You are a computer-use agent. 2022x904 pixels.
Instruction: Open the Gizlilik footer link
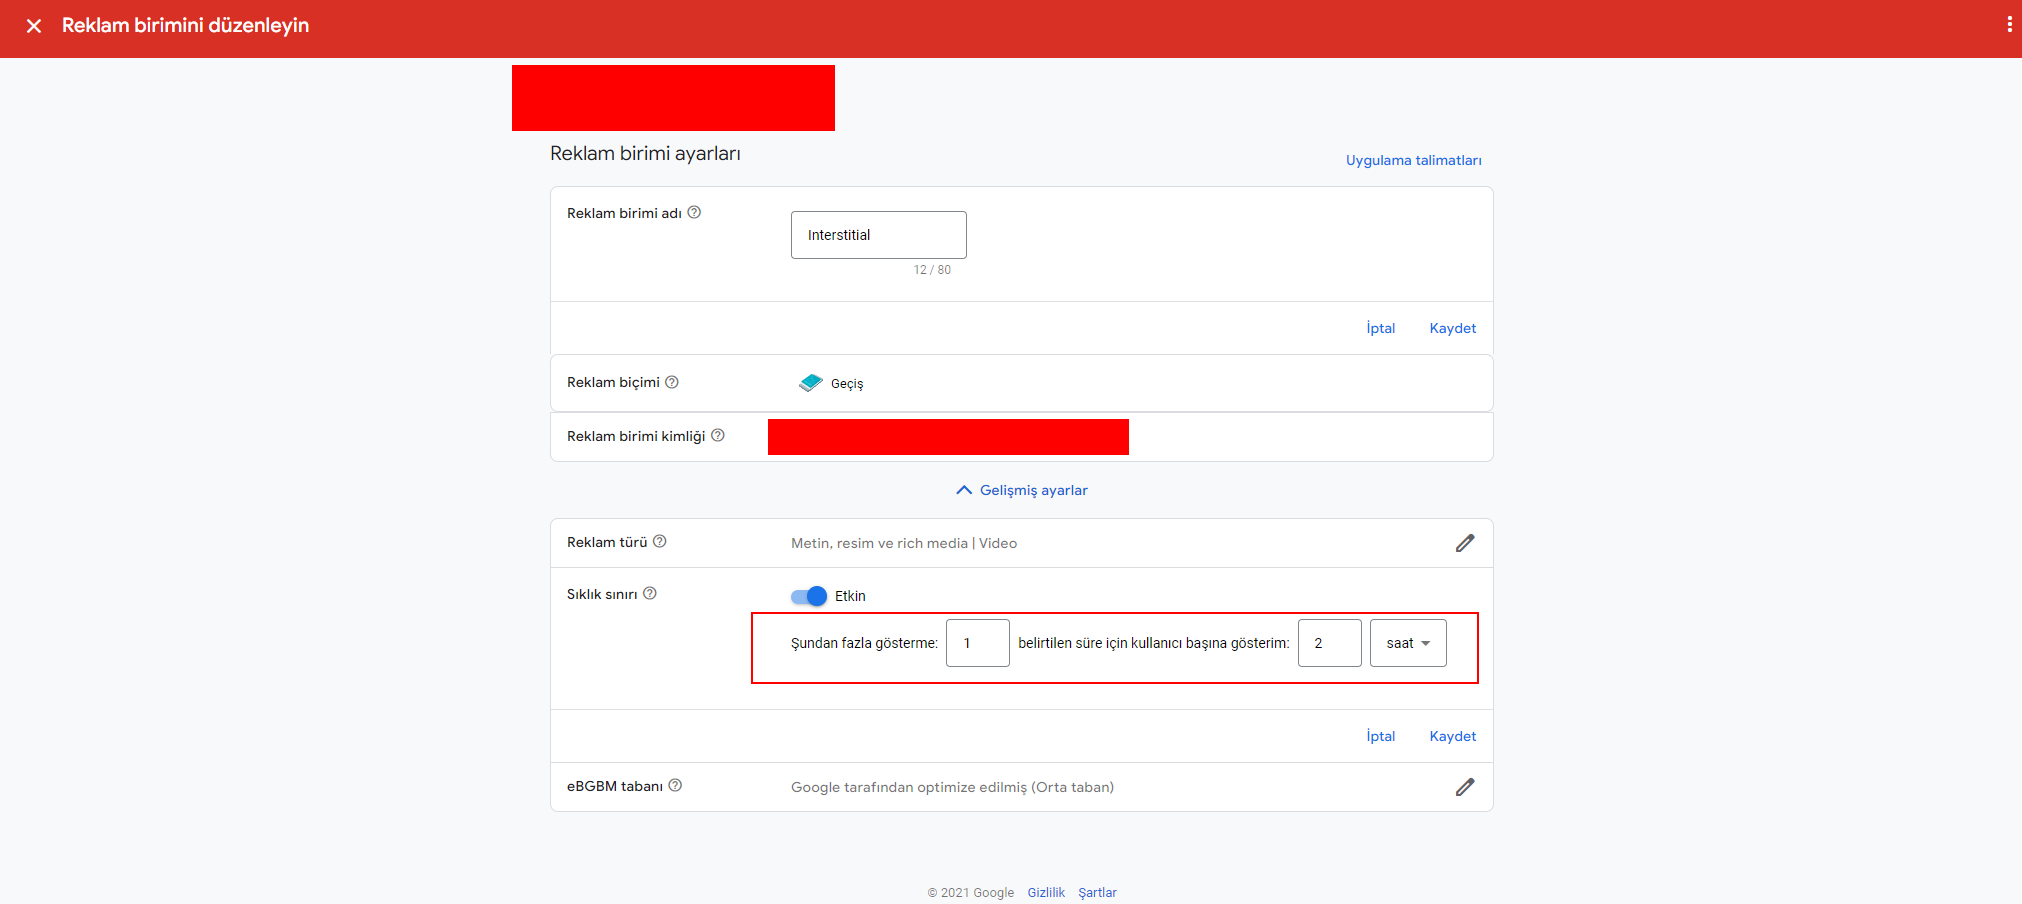tap(1046, 893)
